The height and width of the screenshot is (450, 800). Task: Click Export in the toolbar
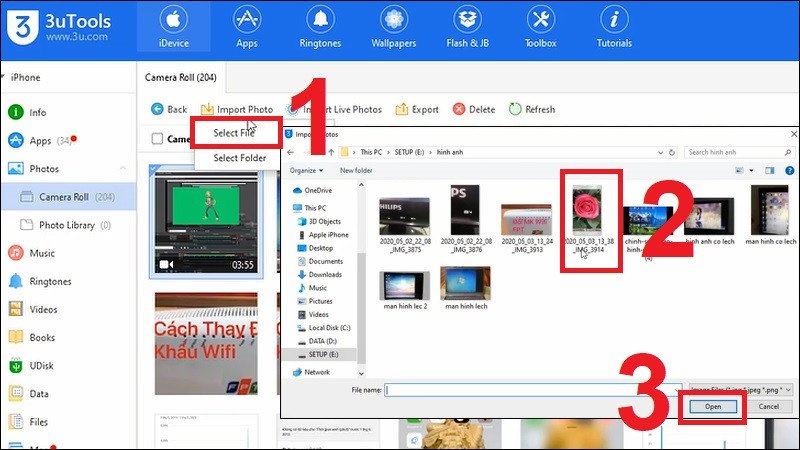[417, 109]
